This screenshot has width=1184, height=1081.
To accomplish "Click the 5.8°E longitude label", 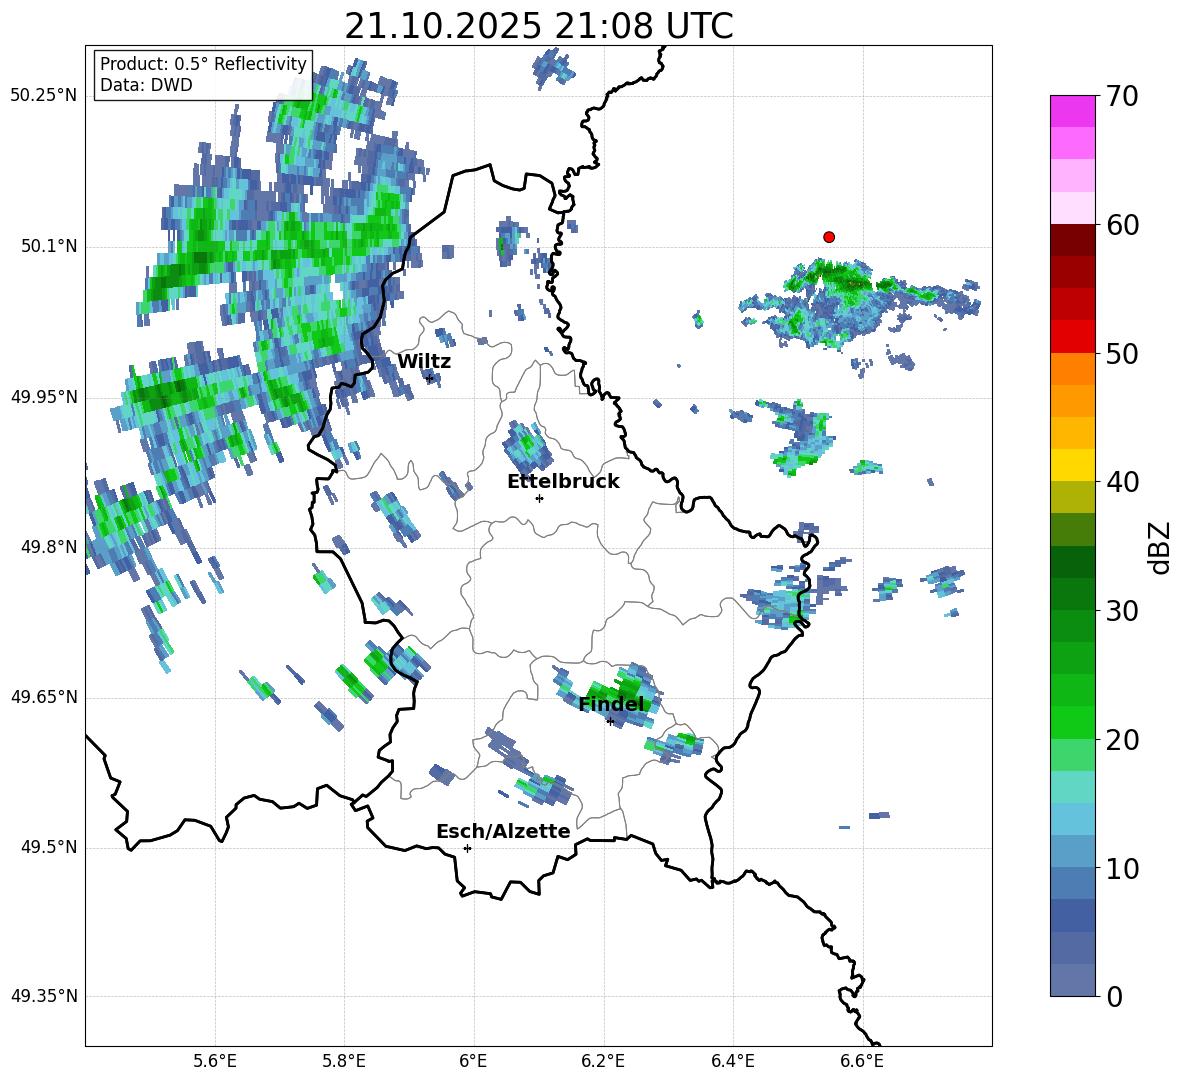I will pos(344,1061).
